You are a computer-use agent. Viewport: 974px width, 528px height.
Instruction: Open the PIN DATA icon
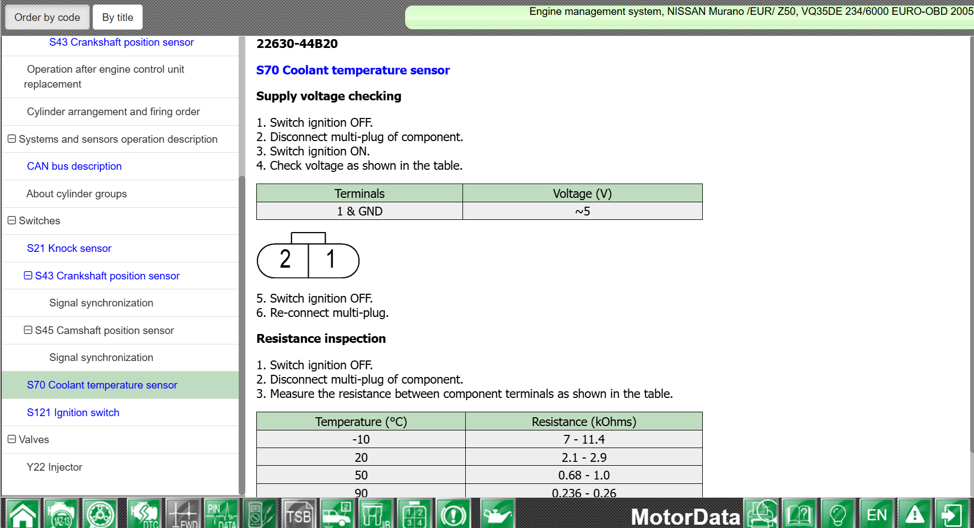[222, 514]
